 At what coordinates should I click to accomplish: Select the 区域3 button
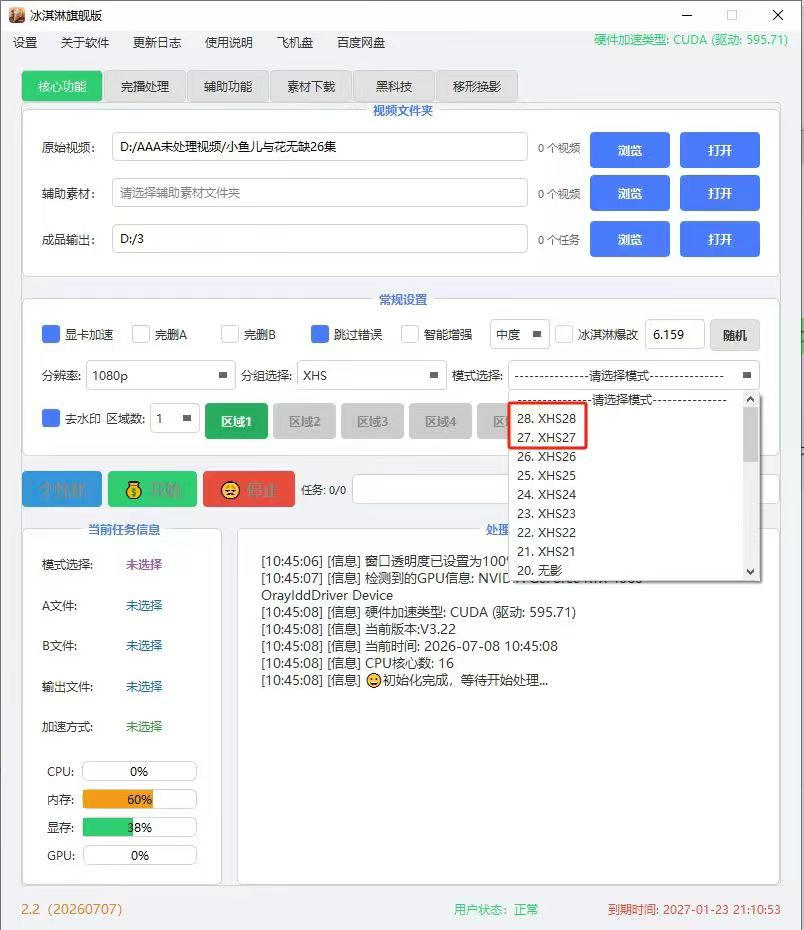(372, 421)
